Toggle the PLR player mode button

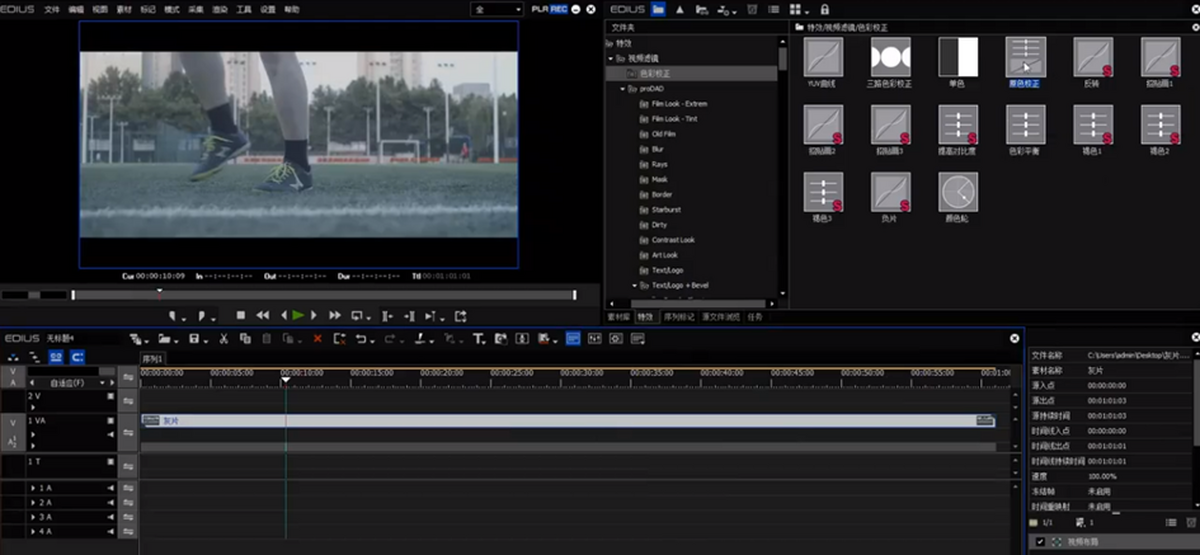tap(540, 9)
